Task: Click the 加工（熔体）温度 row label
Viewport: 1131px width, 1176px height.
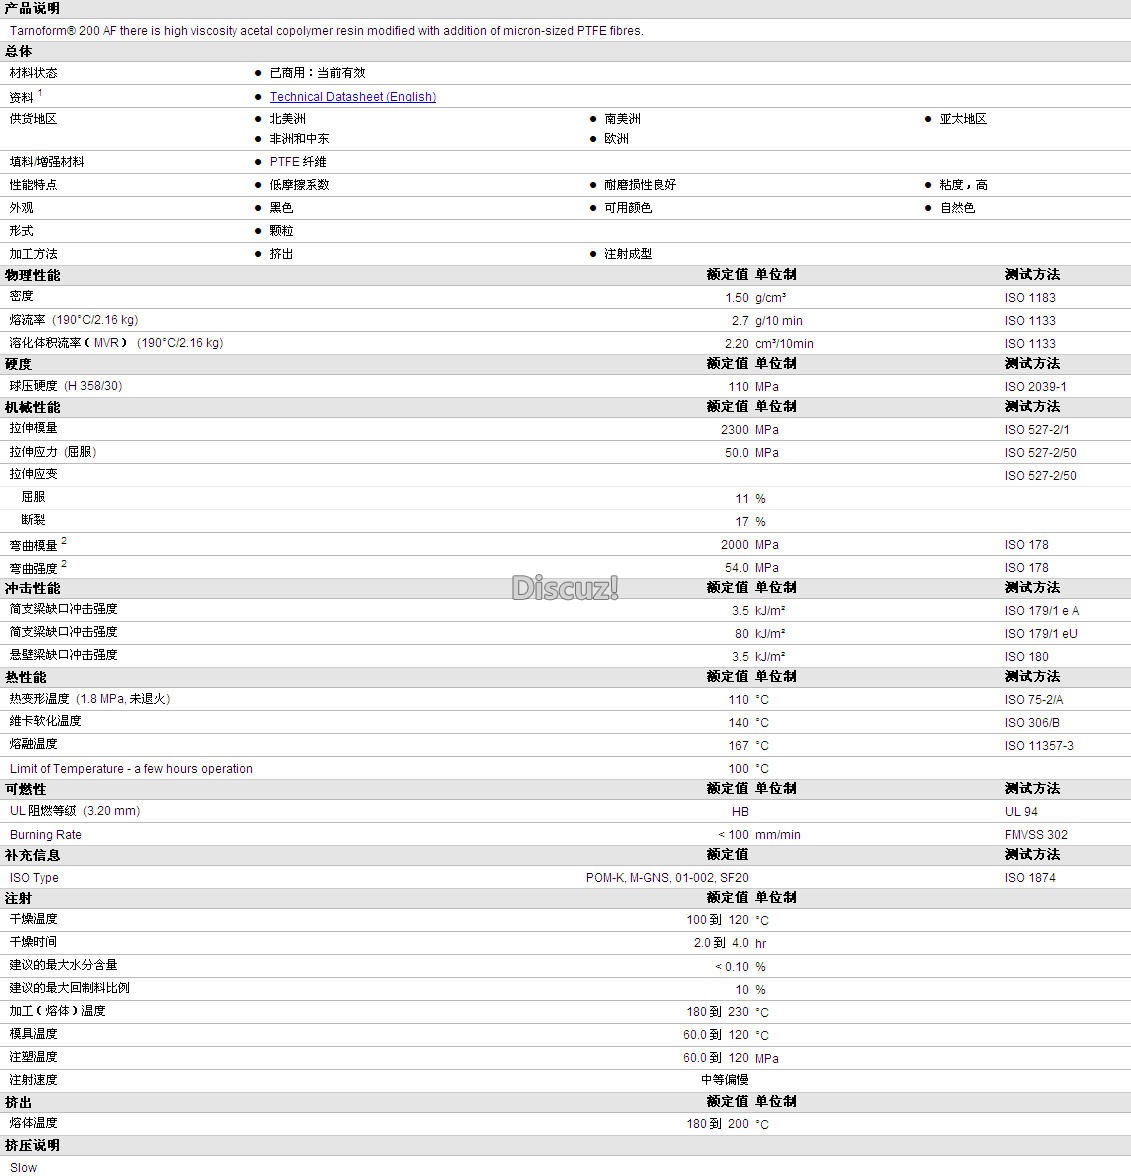Action: [x=57, y=1011]
